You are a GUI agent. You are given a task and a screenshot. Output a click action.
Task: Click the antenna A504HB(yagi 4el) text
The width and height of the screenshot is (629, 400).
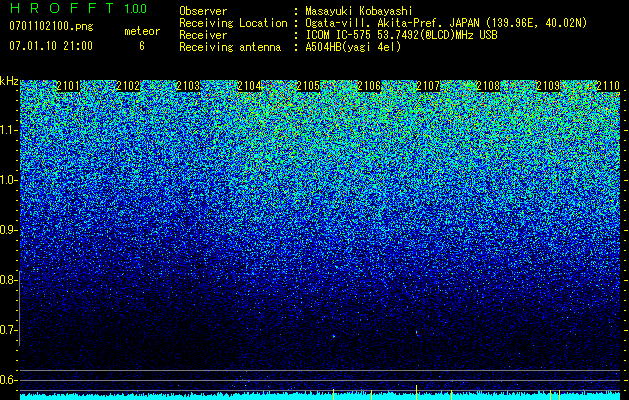[x=353, y=47]
